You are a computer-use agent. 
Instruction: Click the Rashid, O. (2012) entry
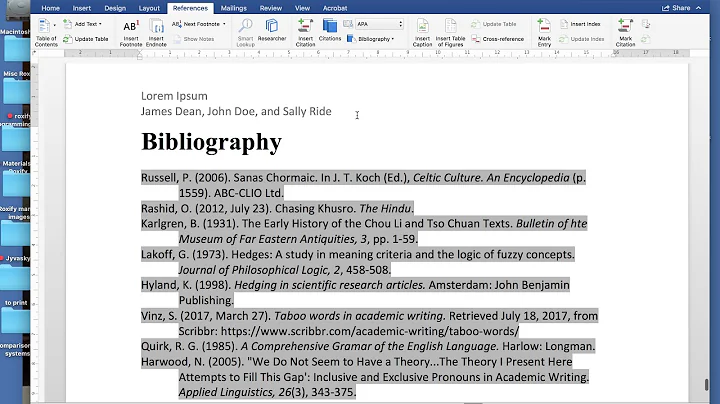277,208
